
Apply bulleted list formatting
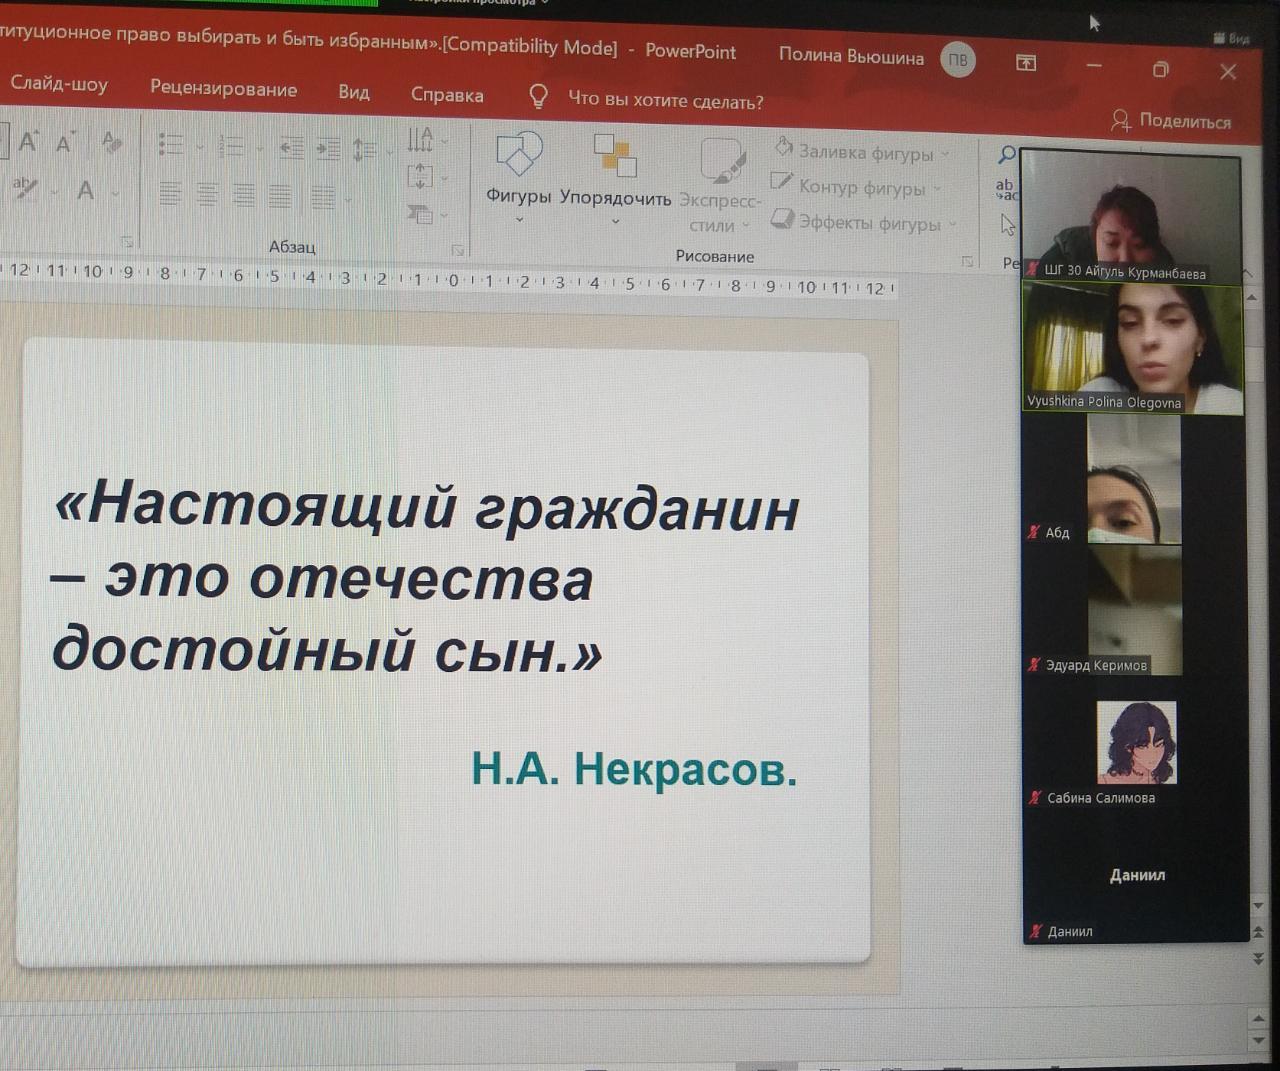click(171, 146)
